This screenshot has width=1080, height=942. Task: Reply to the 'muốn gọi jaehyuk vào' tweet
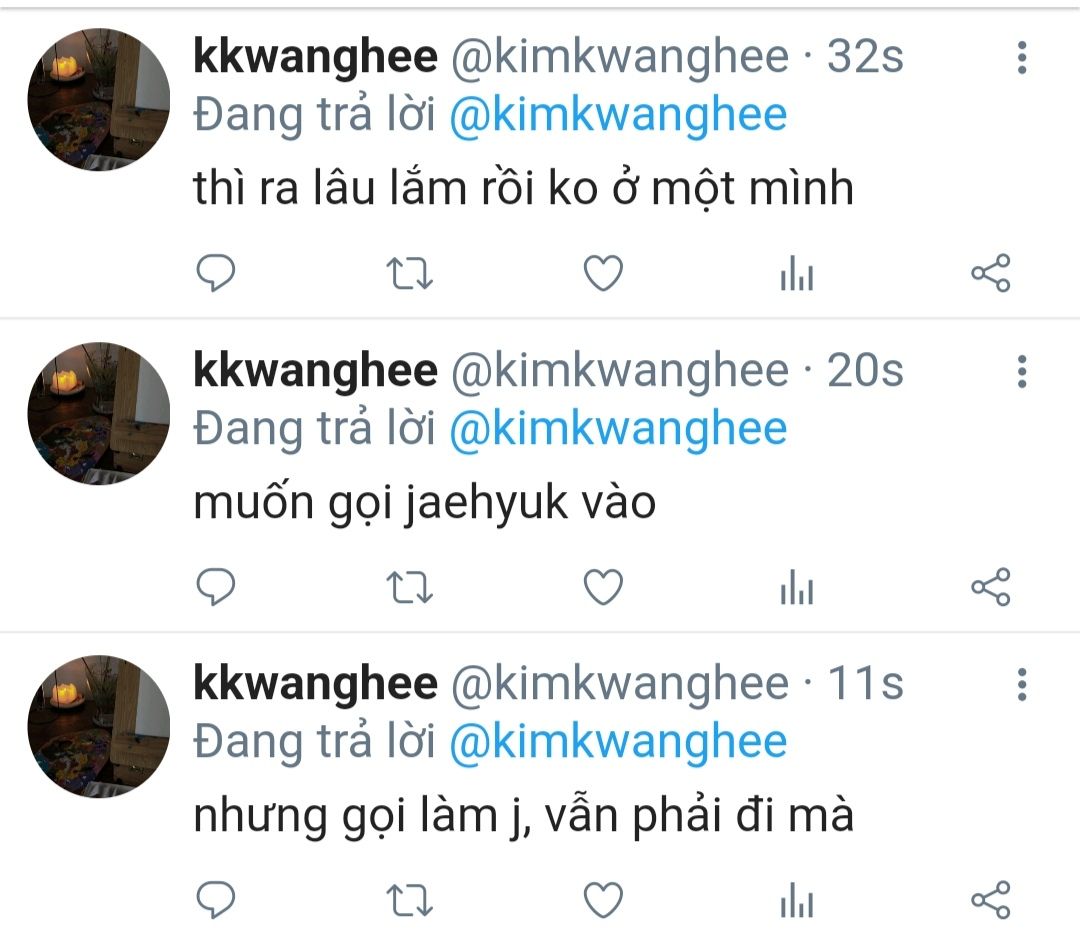point(216,587)
